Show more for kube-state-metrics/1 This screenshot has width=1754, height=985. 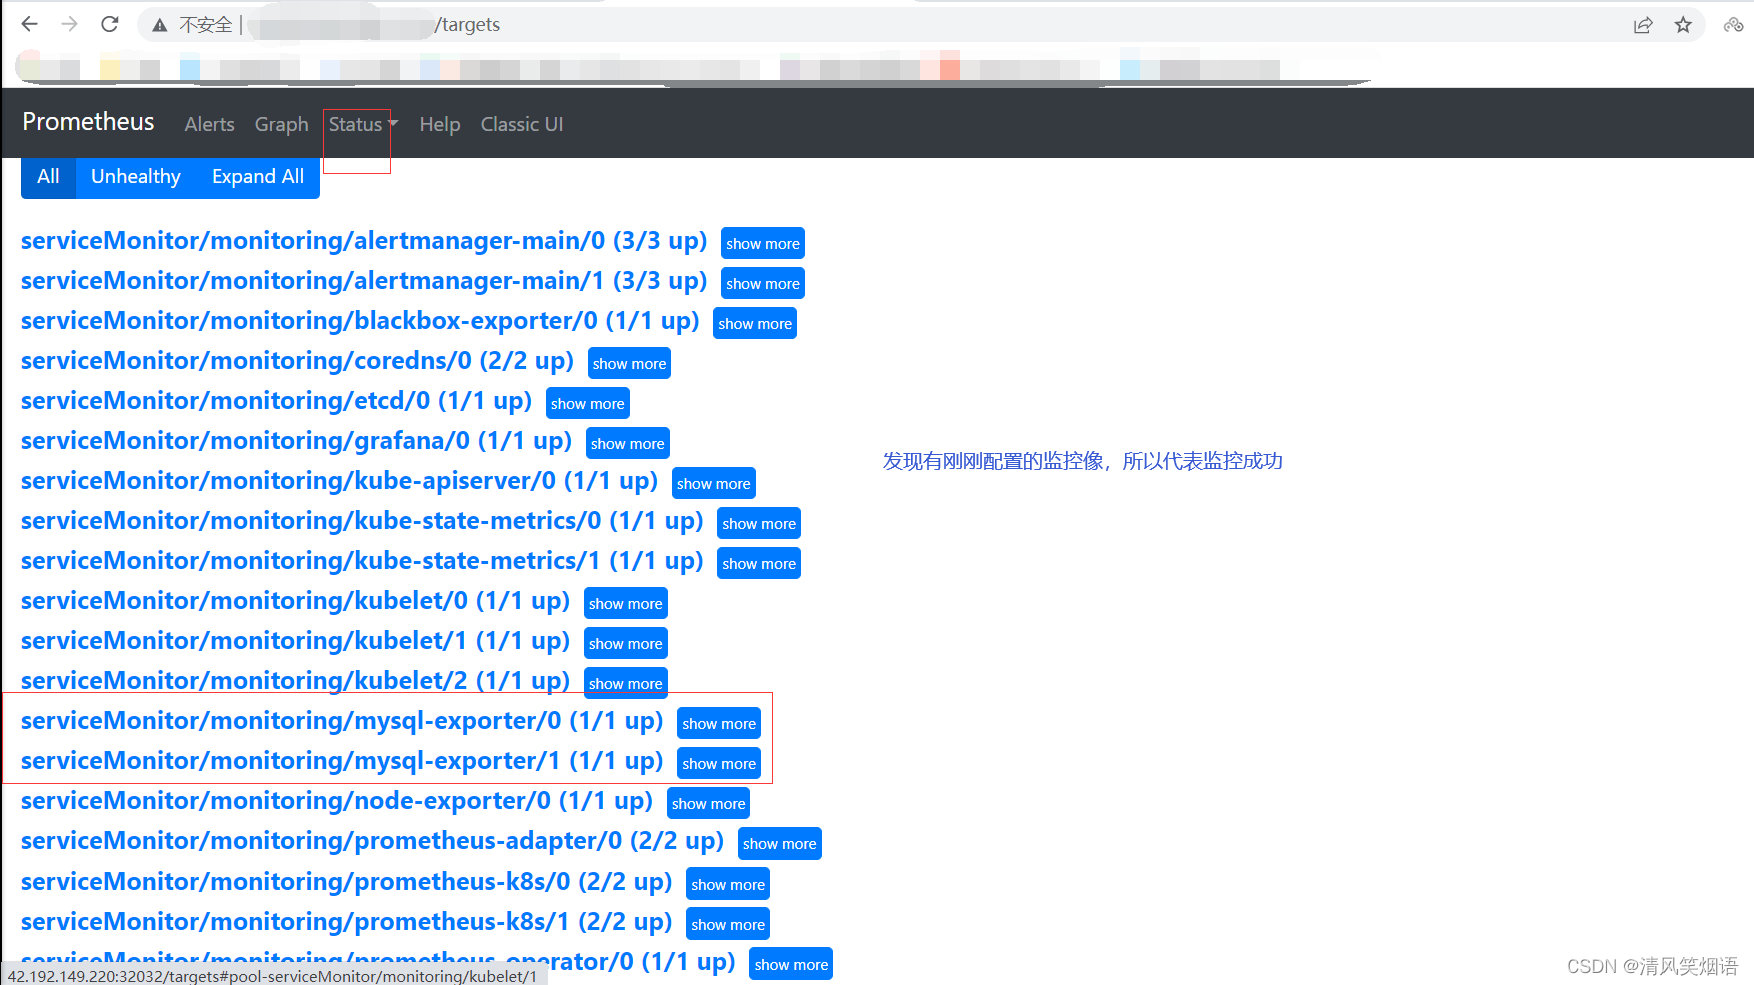(759, 563)
